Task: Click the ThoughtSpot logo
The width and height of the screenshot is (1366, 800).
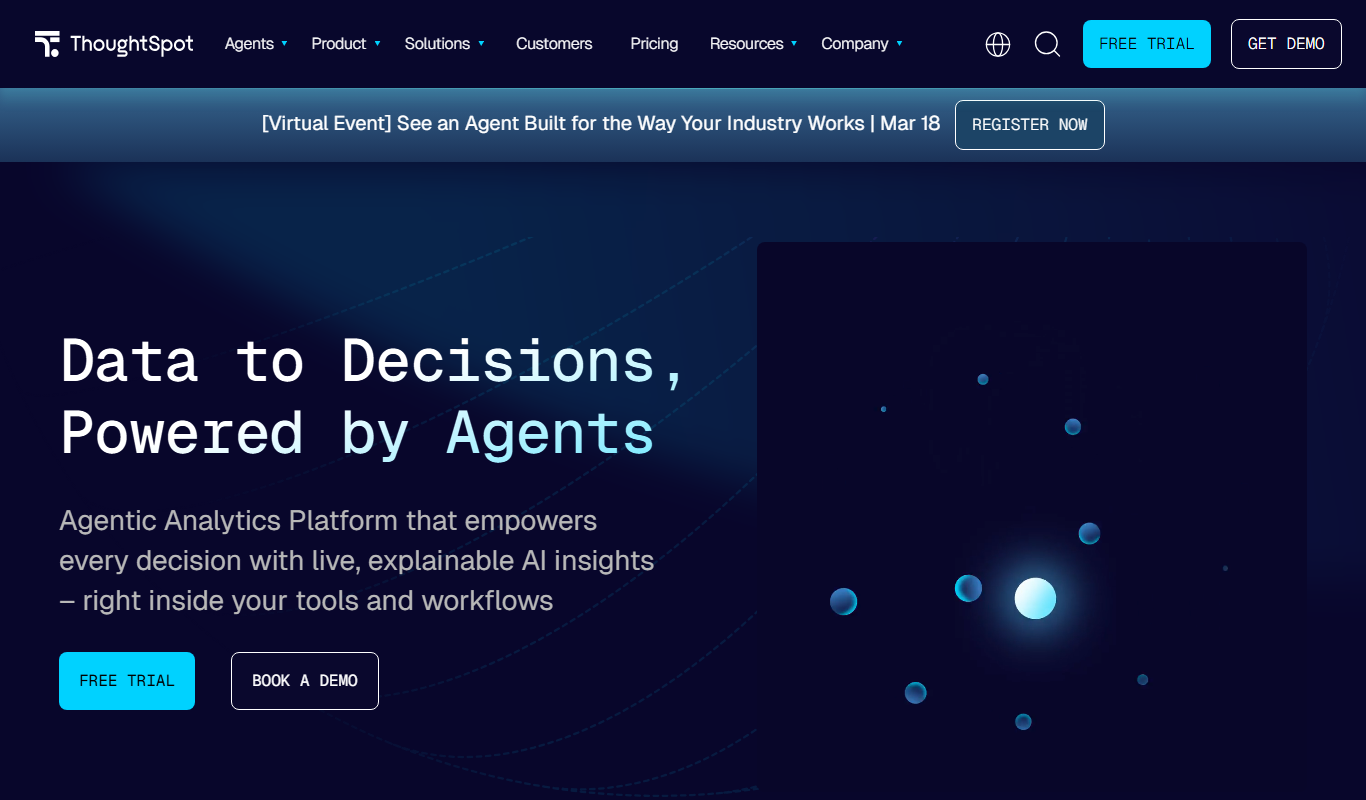Action: tap(114, 44)
